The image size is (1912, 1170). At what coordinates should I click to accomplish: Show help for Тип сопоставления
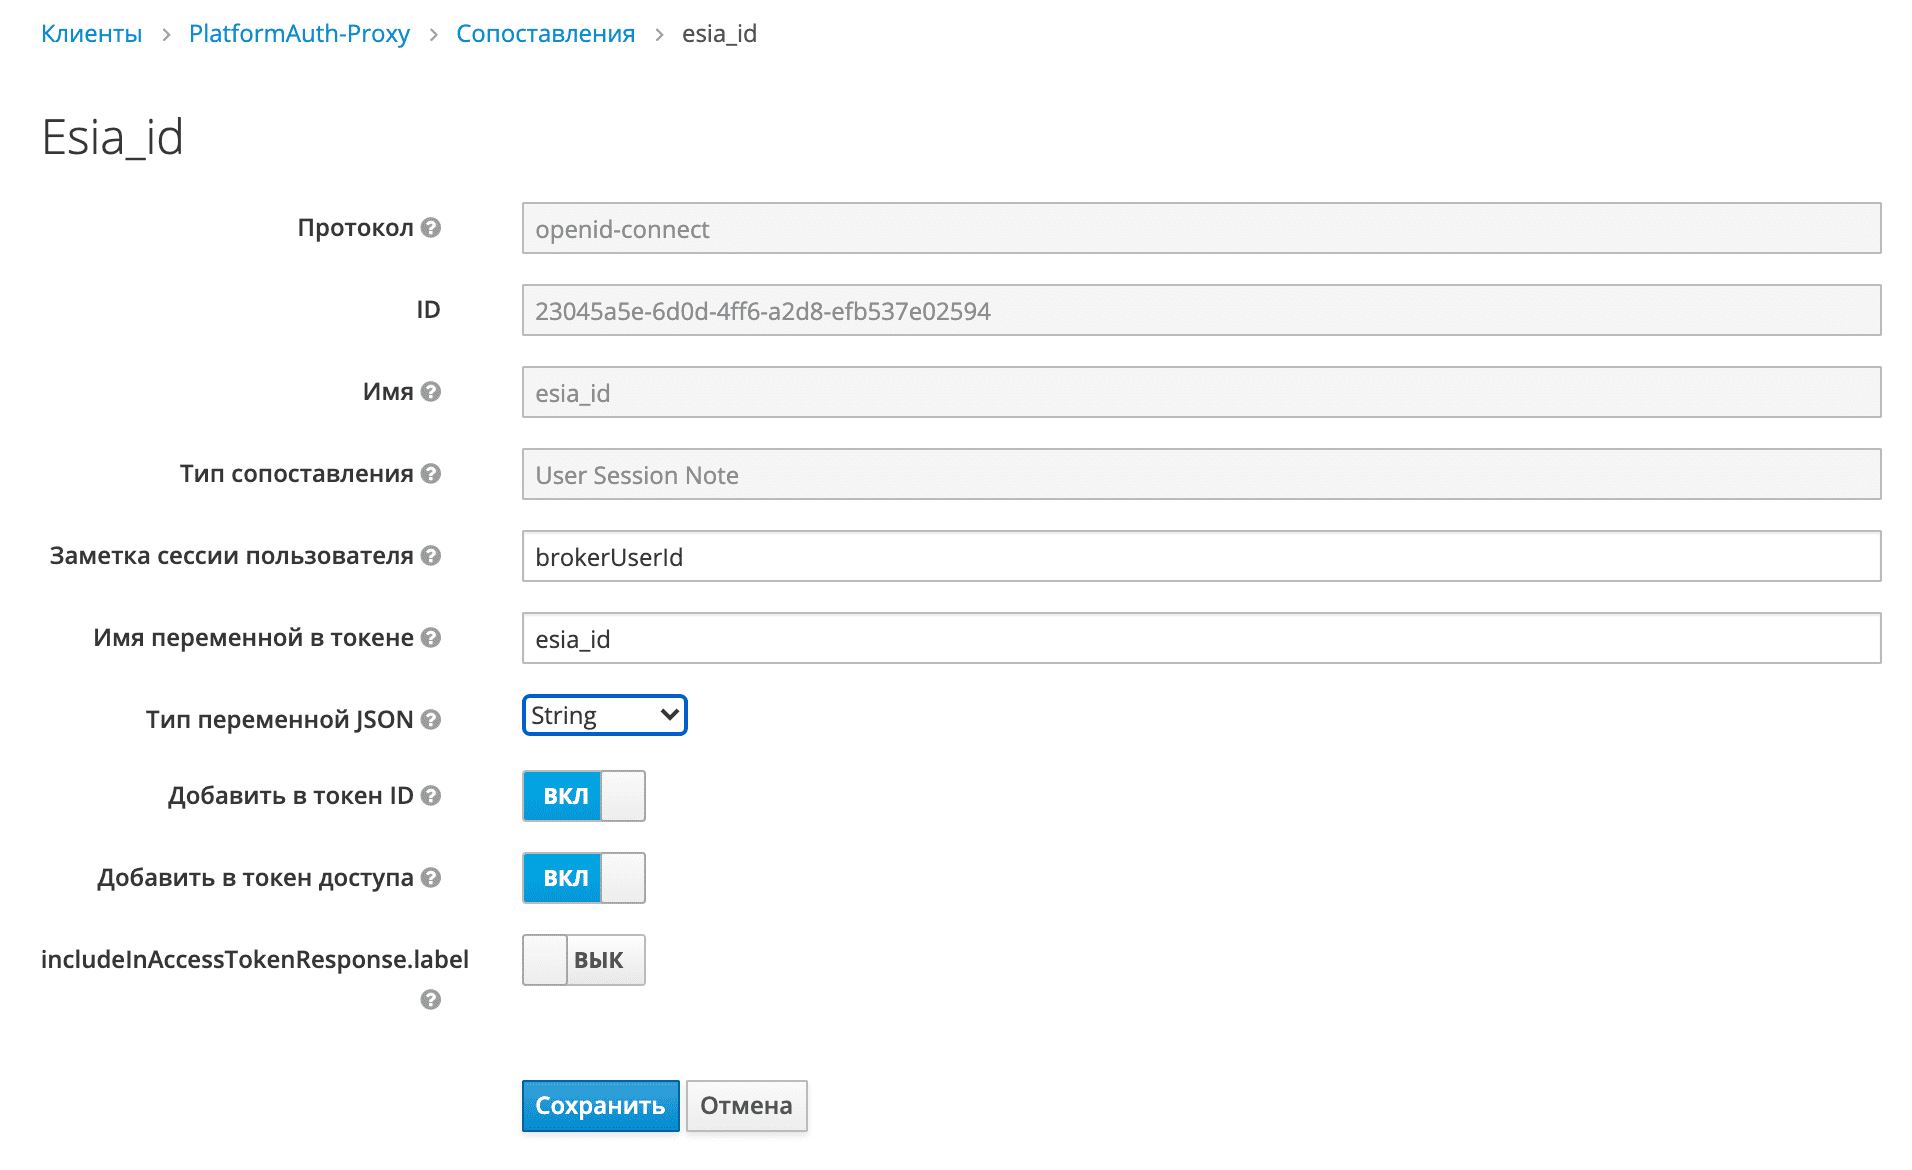tap(432, 474)
